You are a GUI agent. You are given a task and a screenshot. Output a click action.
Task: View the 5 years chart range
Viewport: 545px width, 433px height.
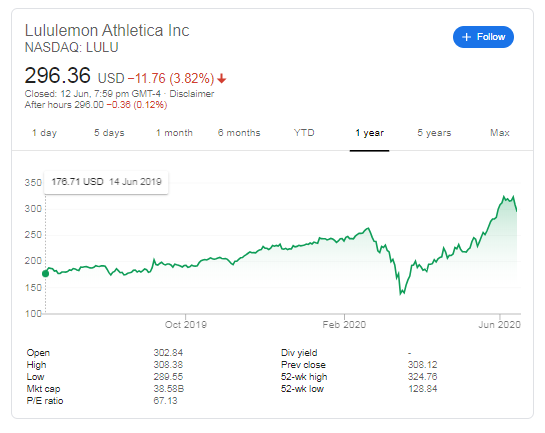pos(434,133)
